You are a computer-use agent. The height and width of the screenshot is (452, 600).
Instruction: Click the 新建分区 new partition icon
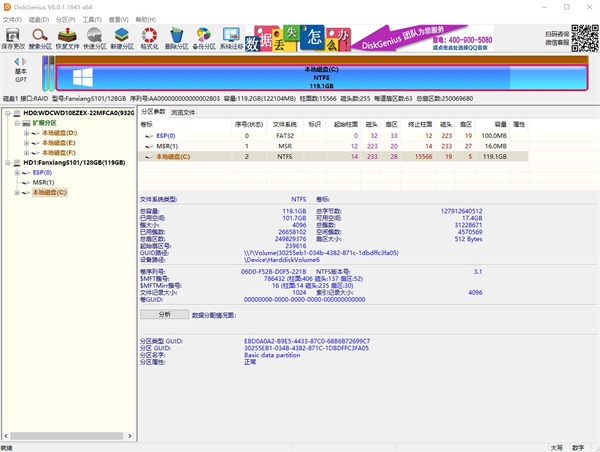(123, 38)
